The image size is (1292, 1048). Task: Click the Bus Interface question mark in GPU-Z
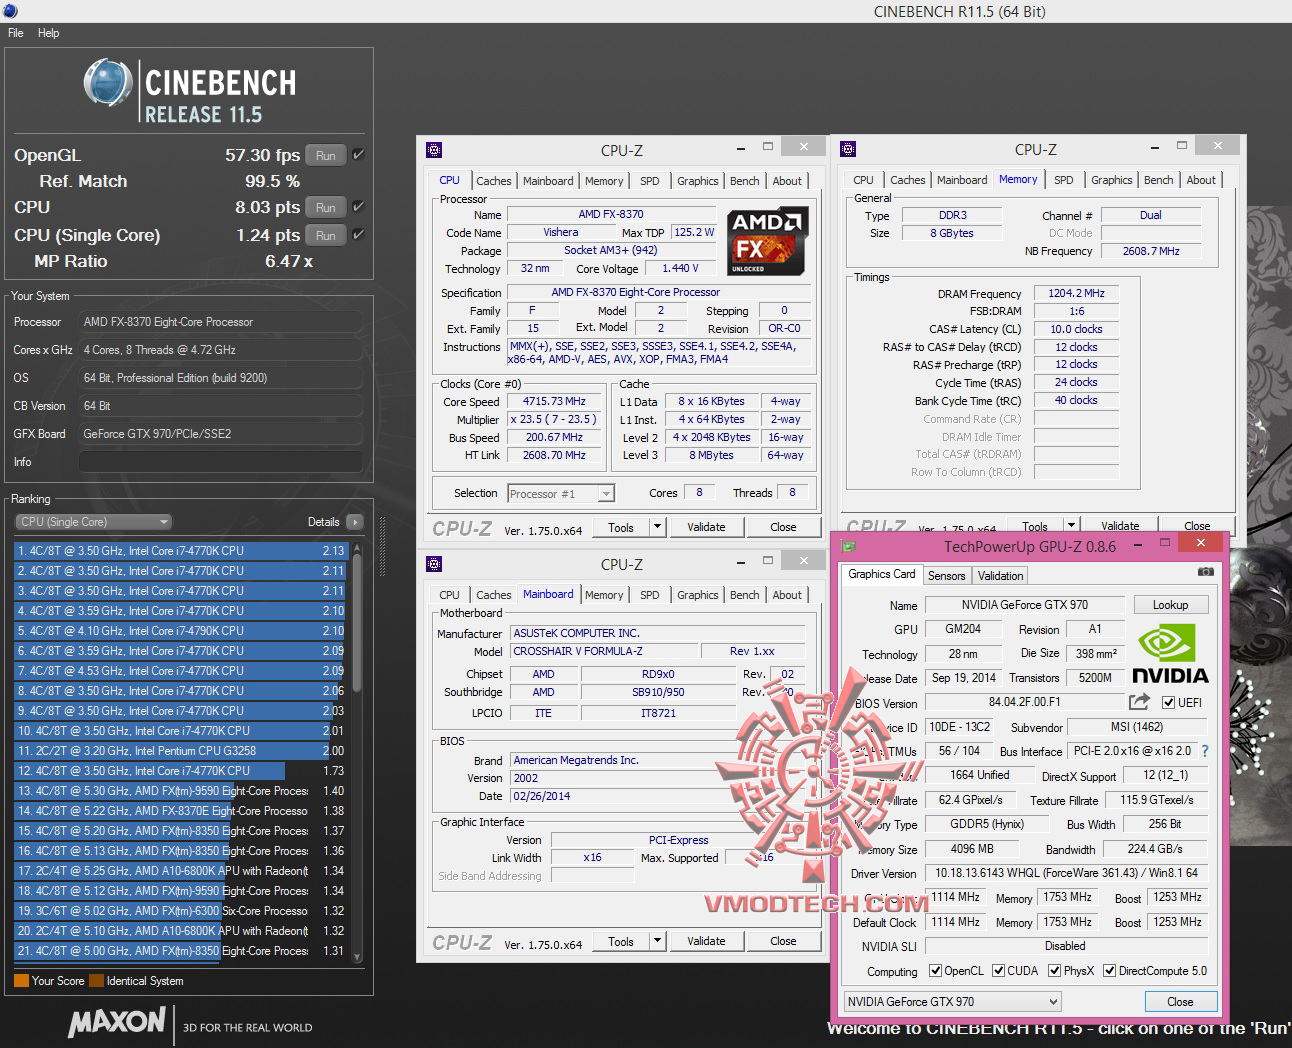(1204, 751)
